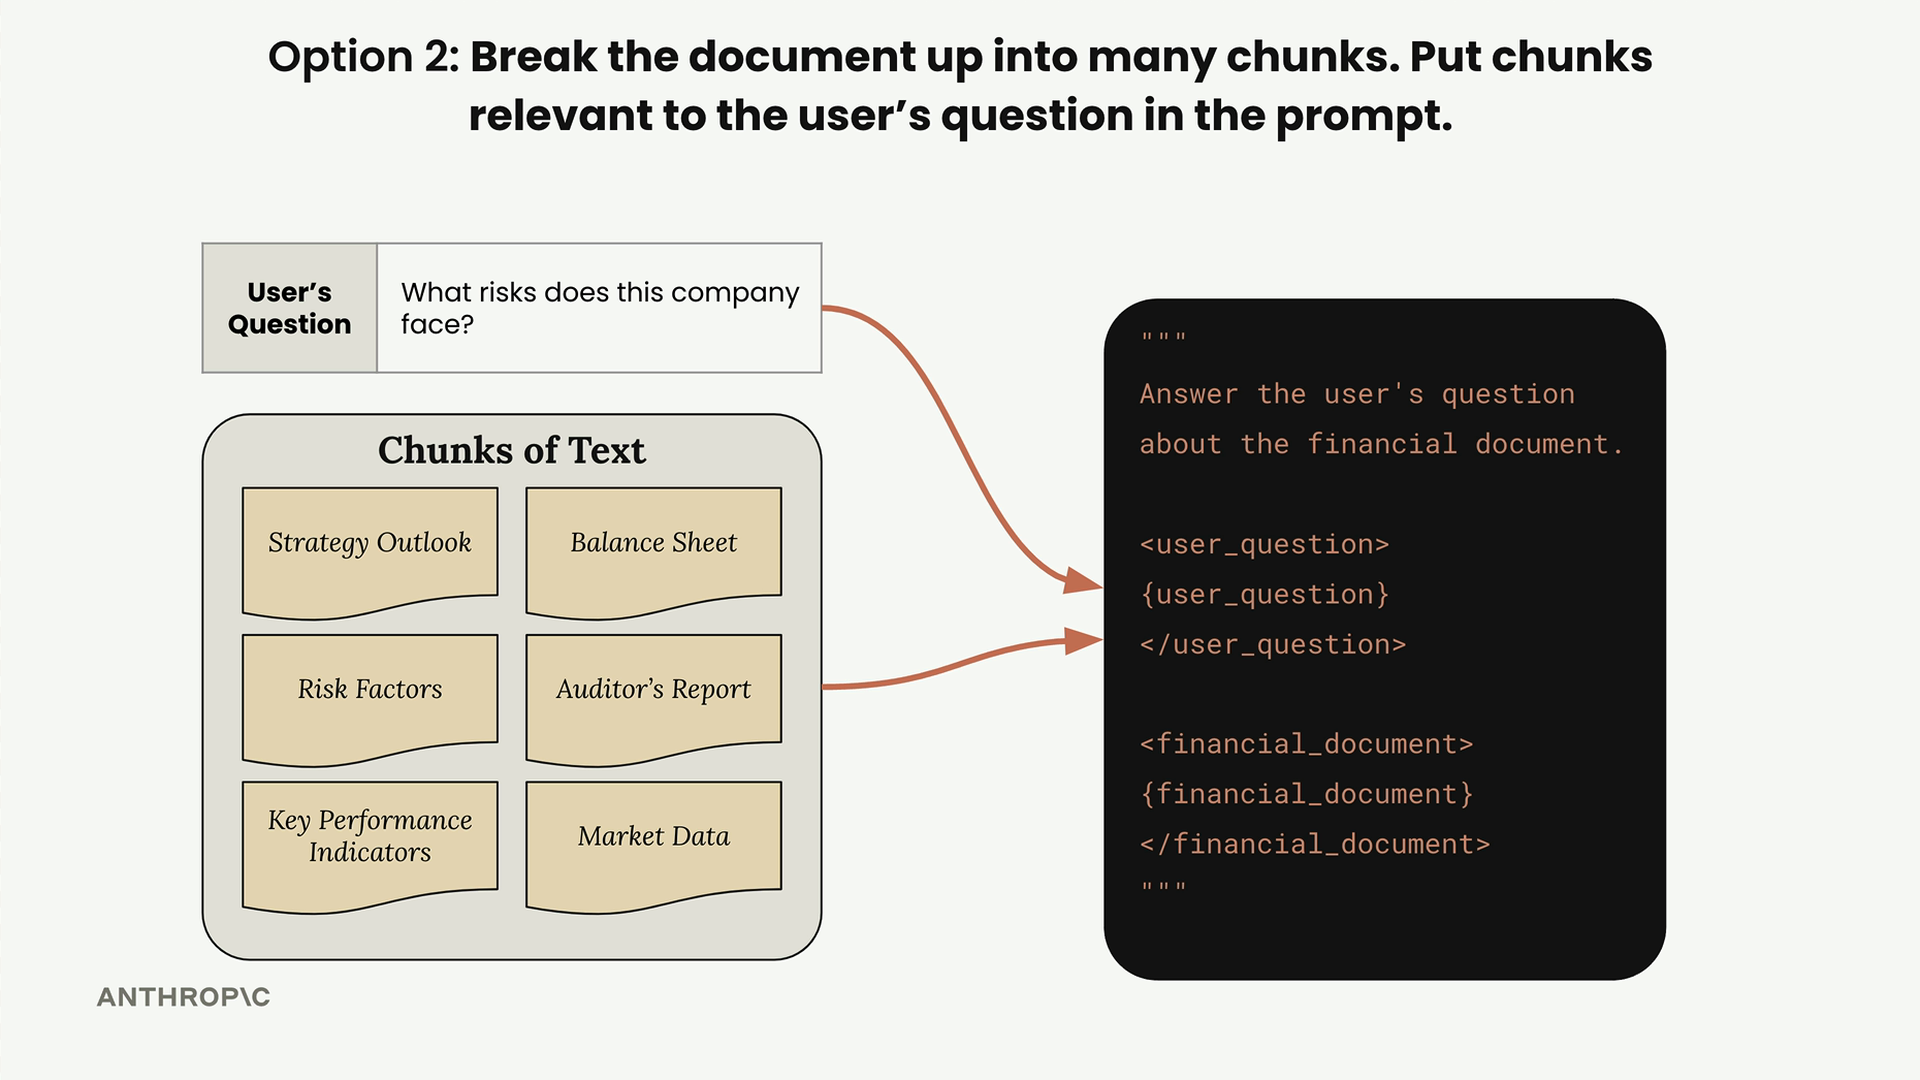Click the {financial_document} placeholder

[1307, 794]
